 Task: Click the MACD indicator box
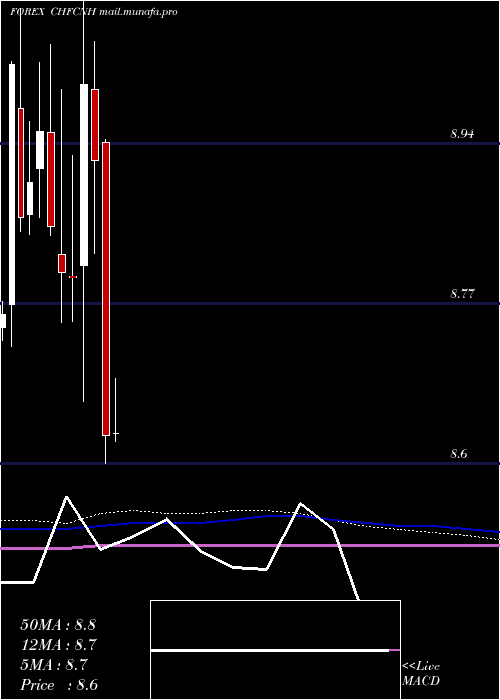275,650
